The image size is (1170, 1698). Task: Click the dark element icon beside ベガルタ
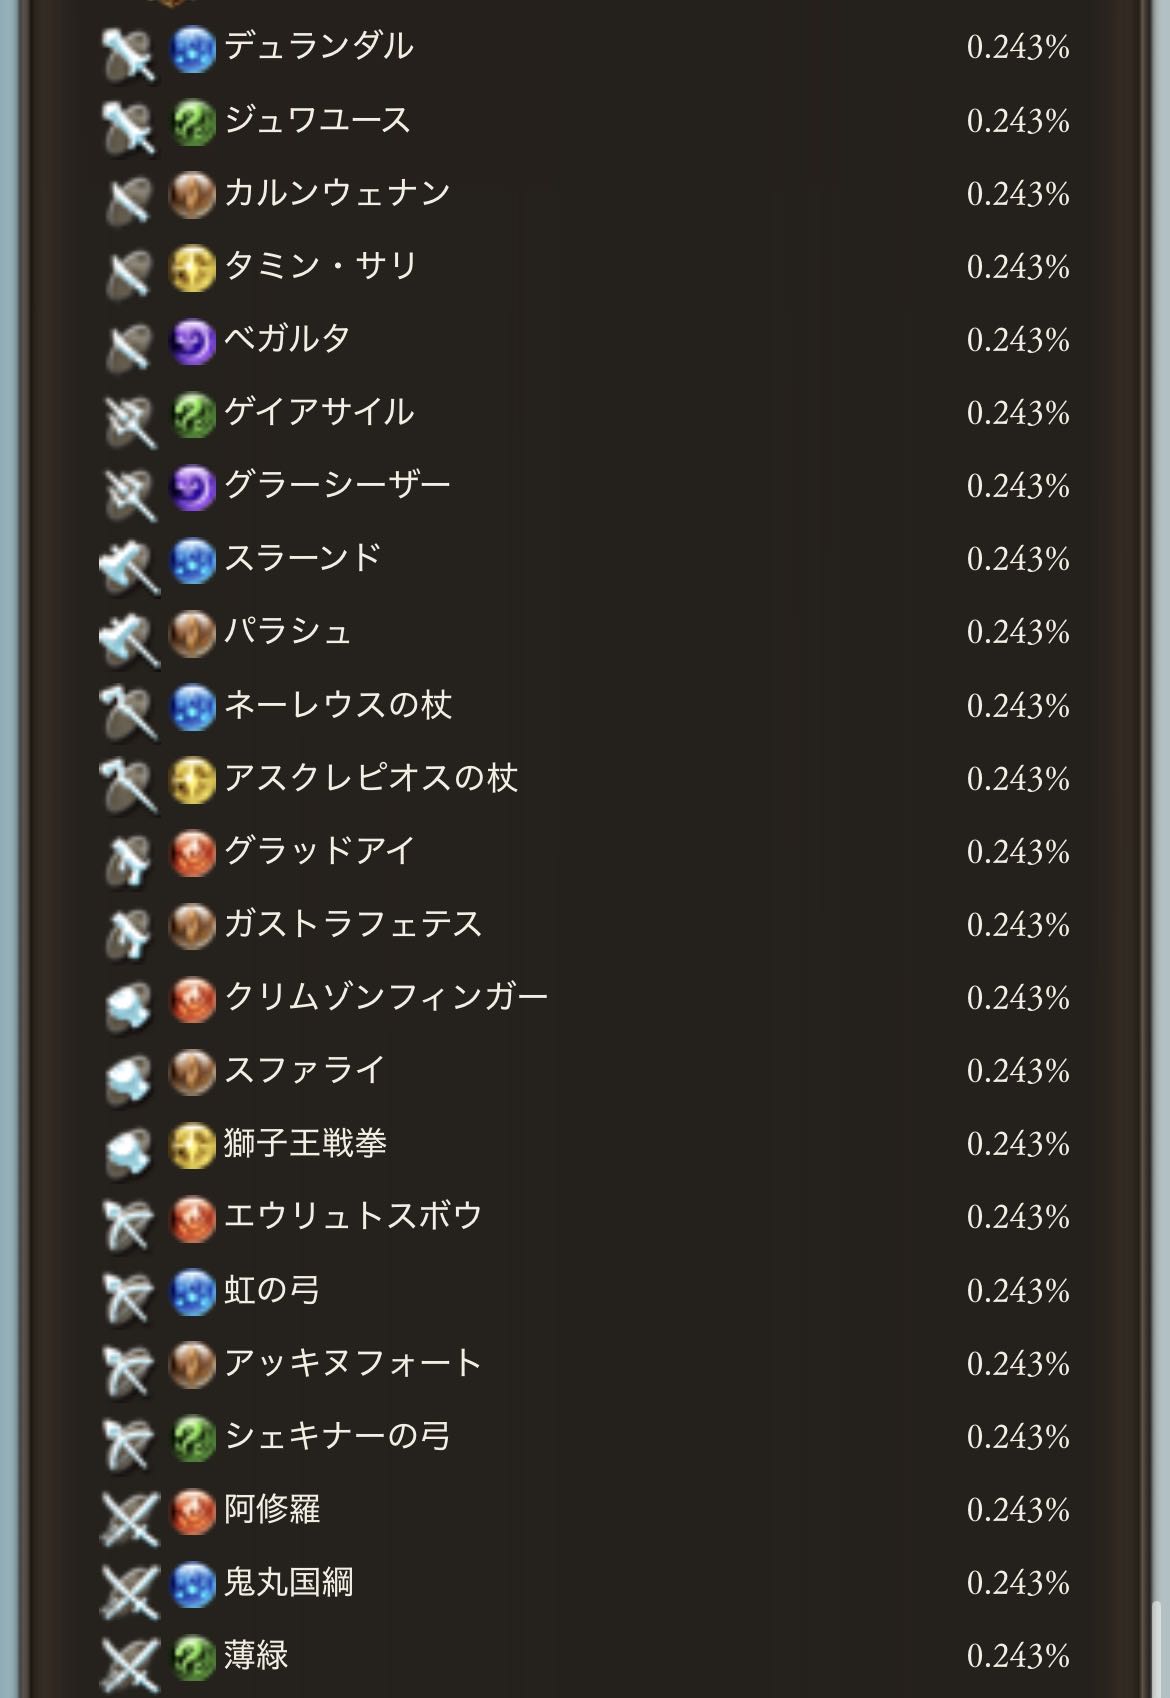(193, 342)
